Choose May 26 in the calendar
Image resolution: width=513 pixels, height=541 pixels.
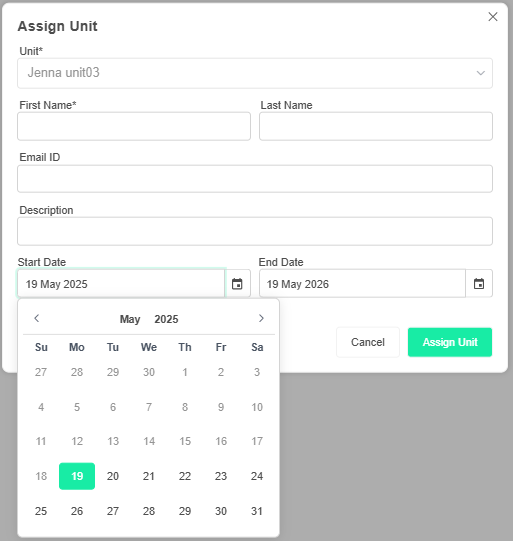[77, 511]
